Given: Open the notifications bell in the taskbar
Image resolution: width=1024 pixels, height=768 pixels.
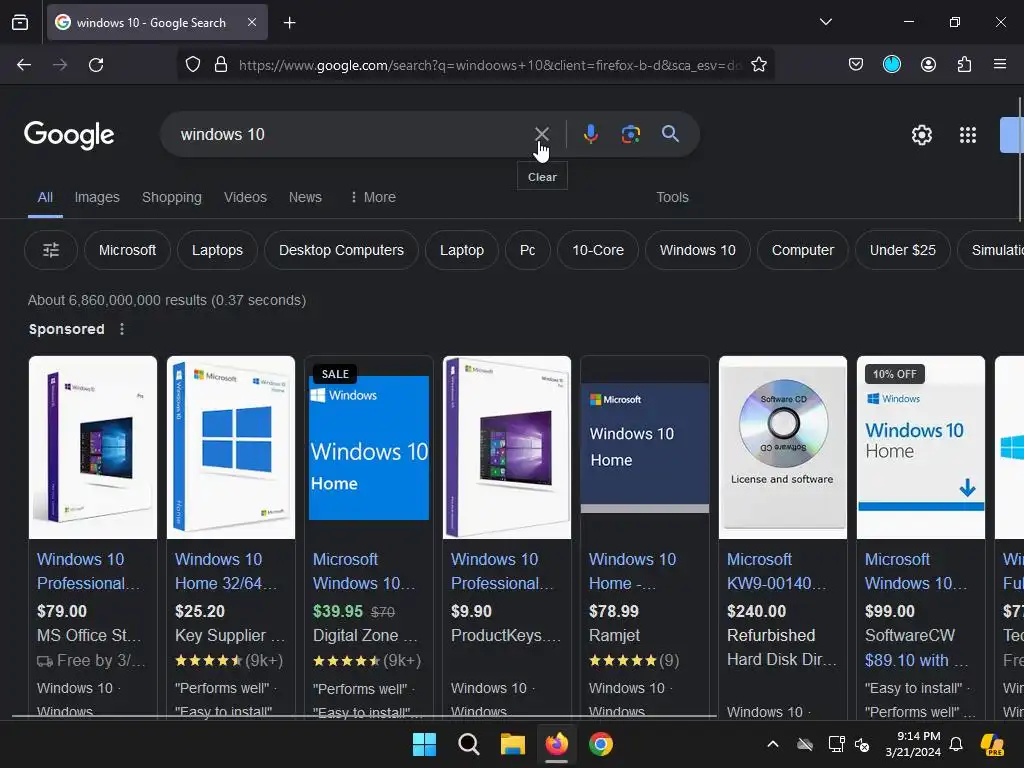Looking at the screenshot, I should pos(956,744).
